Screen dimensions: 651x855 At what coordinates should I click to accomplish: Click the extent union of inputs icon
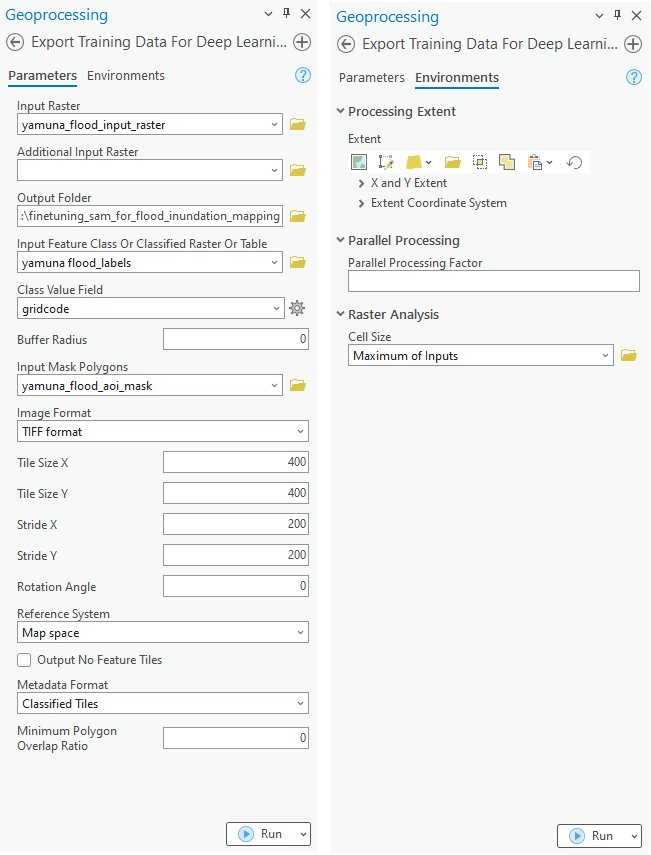pyautogui.click(x=507, y=162)
